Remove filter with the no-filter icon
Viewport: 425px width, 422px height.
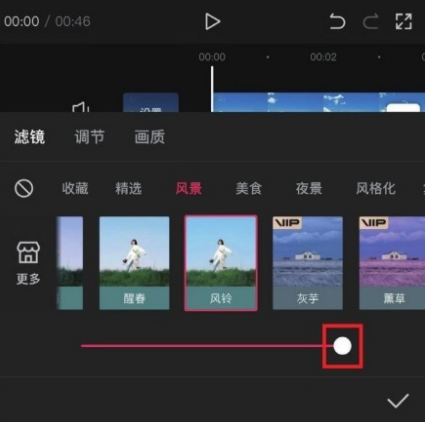[24, 188]
